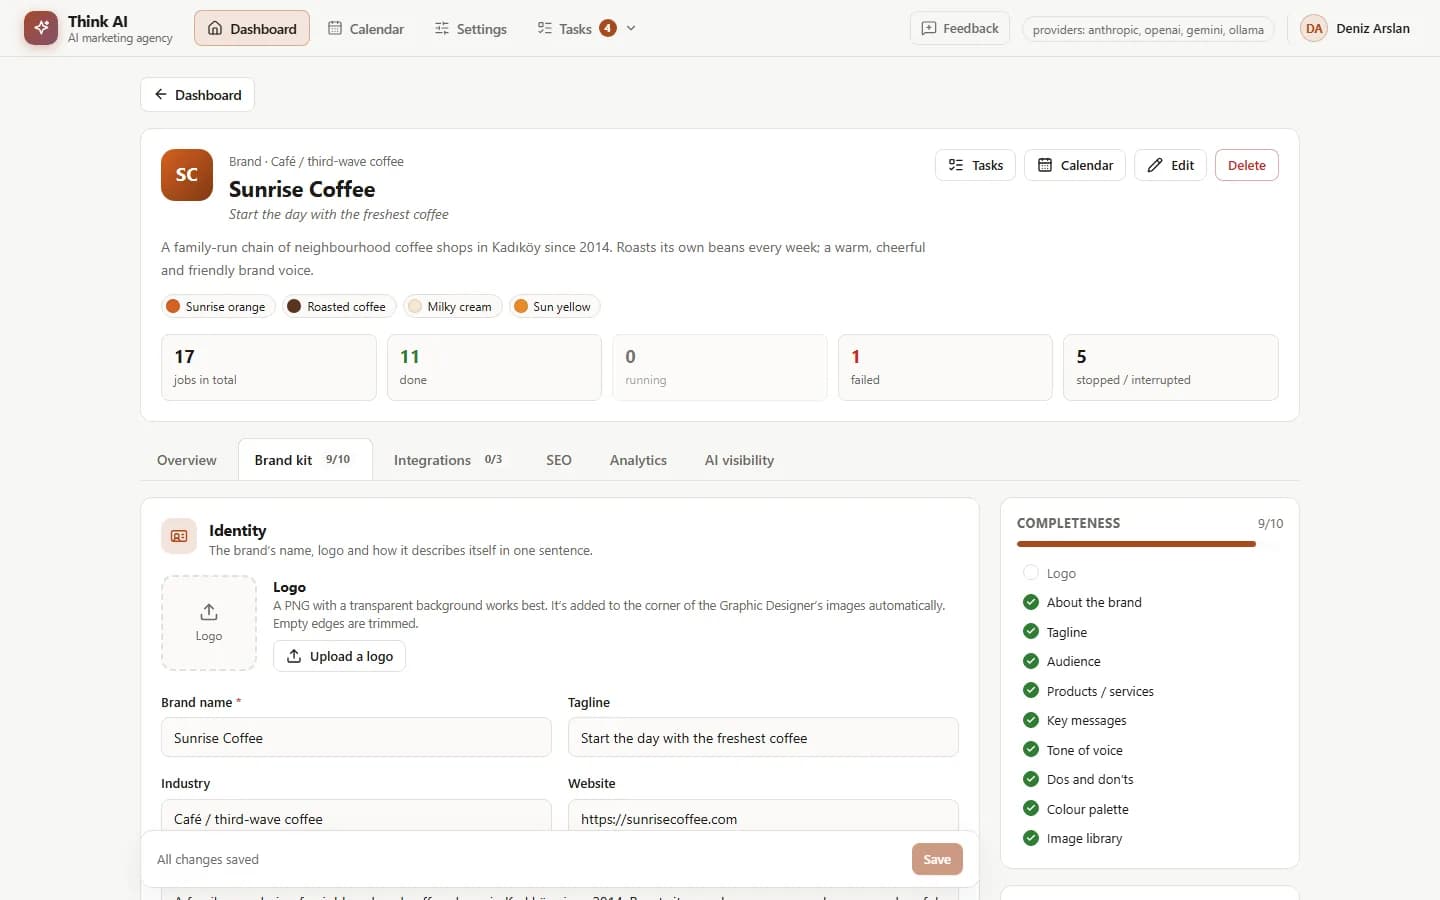Click the Deniz Arslan user name
Image resolution: width=1440 pixels, height=900 pixels.
tap(1373, 28)
